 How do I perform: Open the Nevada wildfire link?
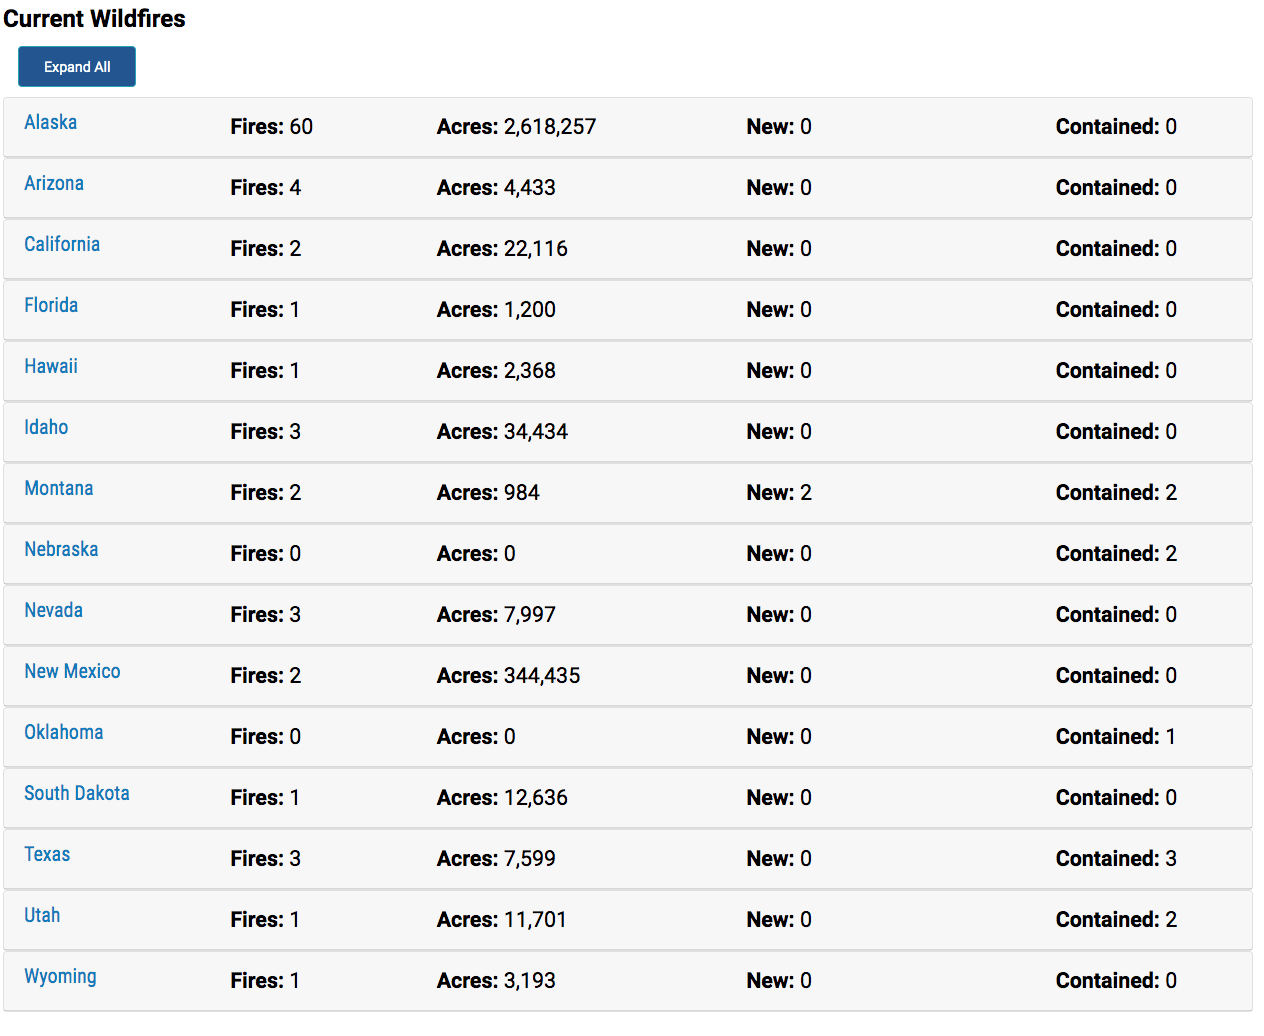(x=54, y=610)
